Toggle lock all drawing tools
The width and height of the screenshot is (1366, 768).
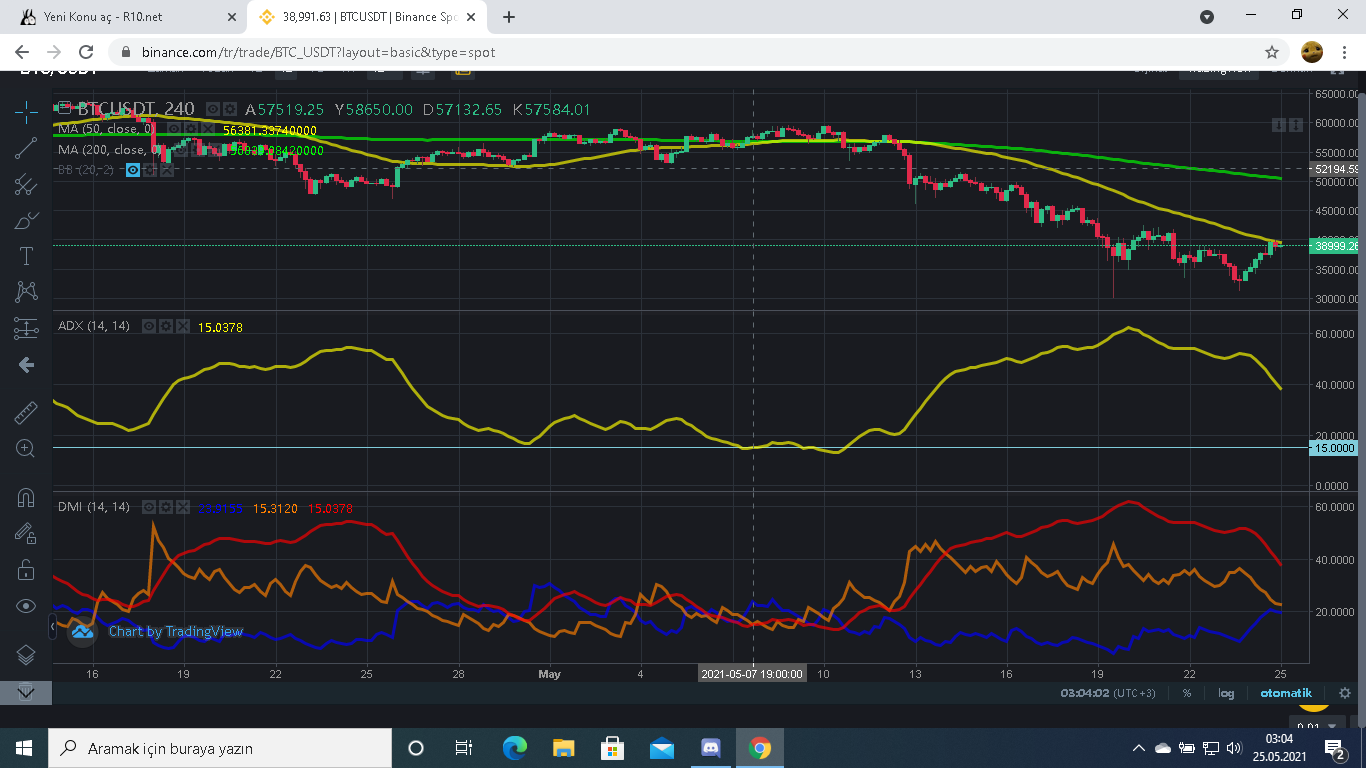click(x=26, y=569)
